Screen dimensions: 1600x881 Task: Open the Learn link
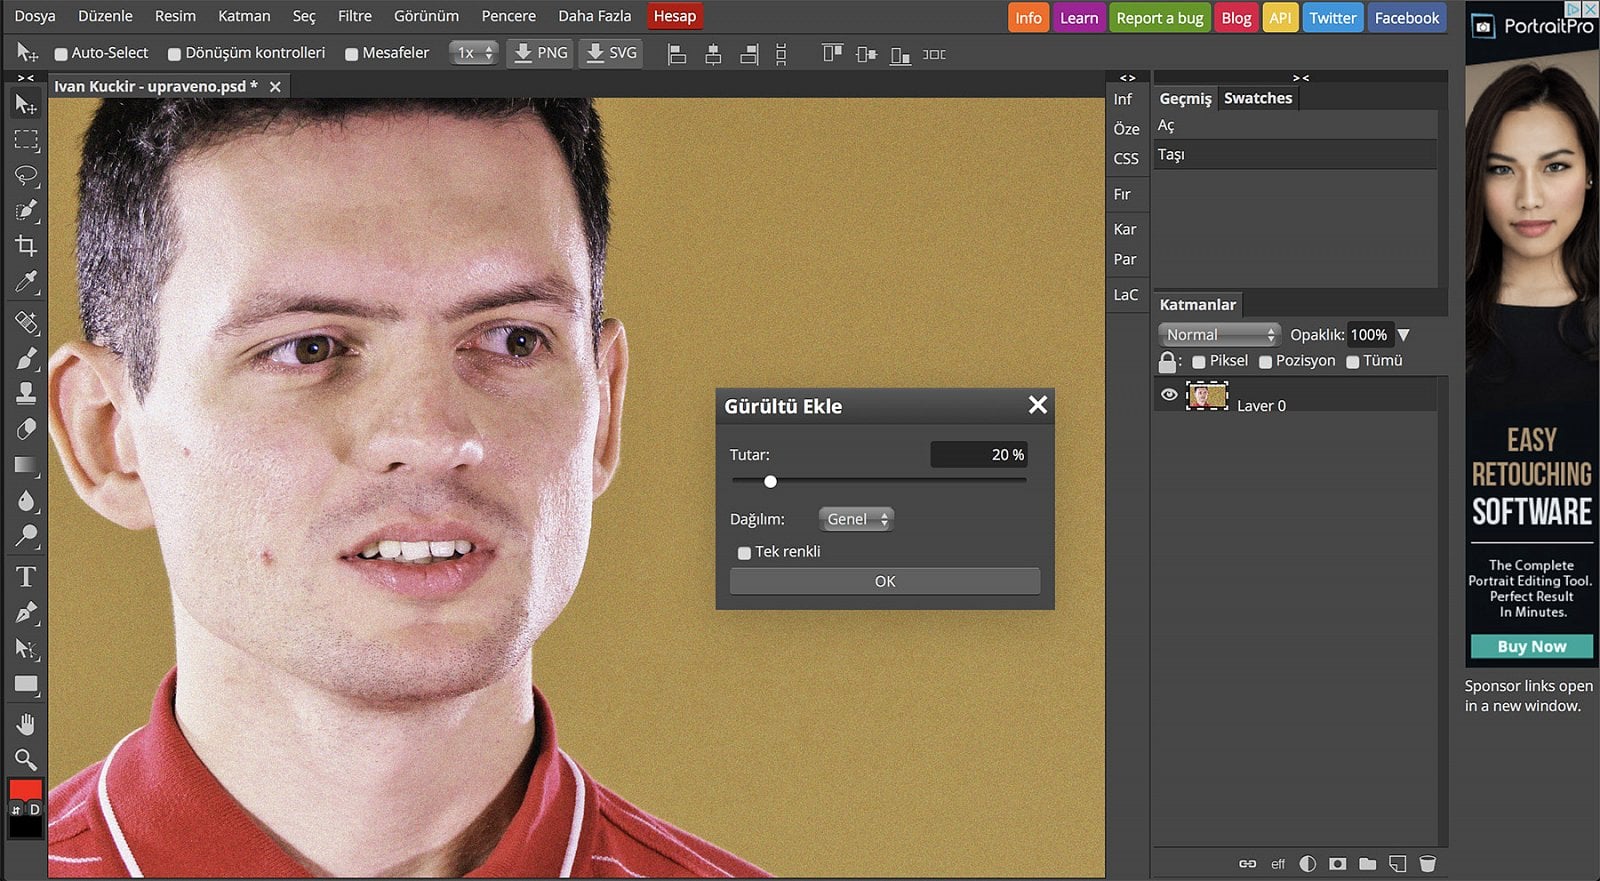(x=1079, y=18)
